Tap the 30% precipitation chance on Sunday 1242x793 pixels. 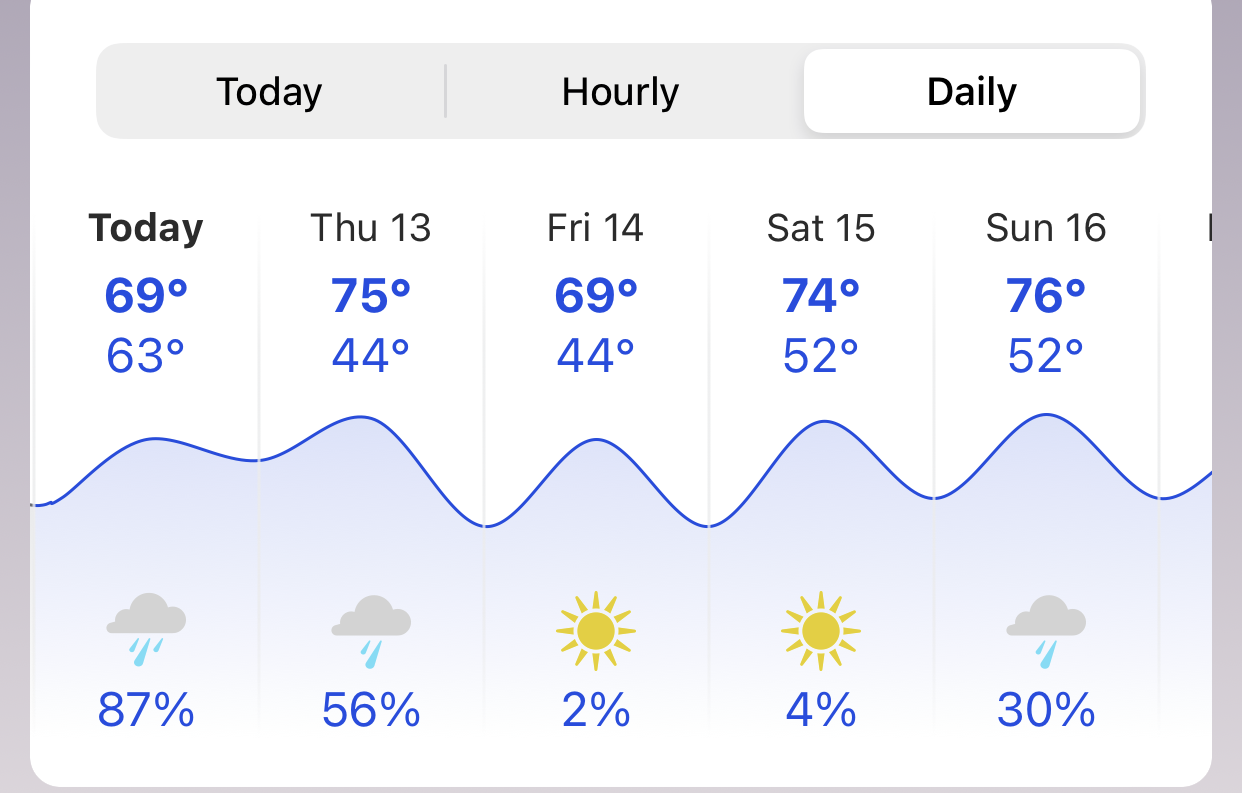(x=1046, y=711)
